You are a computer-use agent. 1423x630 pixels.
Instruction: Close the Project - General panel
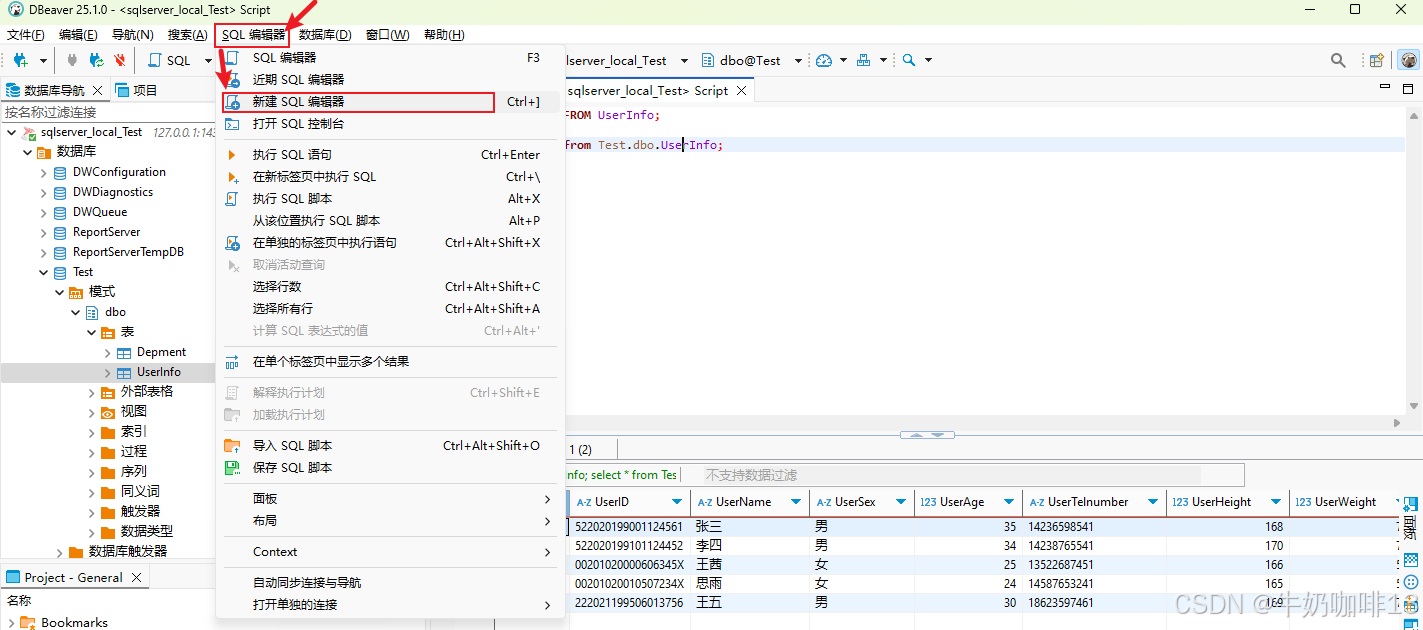137,577
